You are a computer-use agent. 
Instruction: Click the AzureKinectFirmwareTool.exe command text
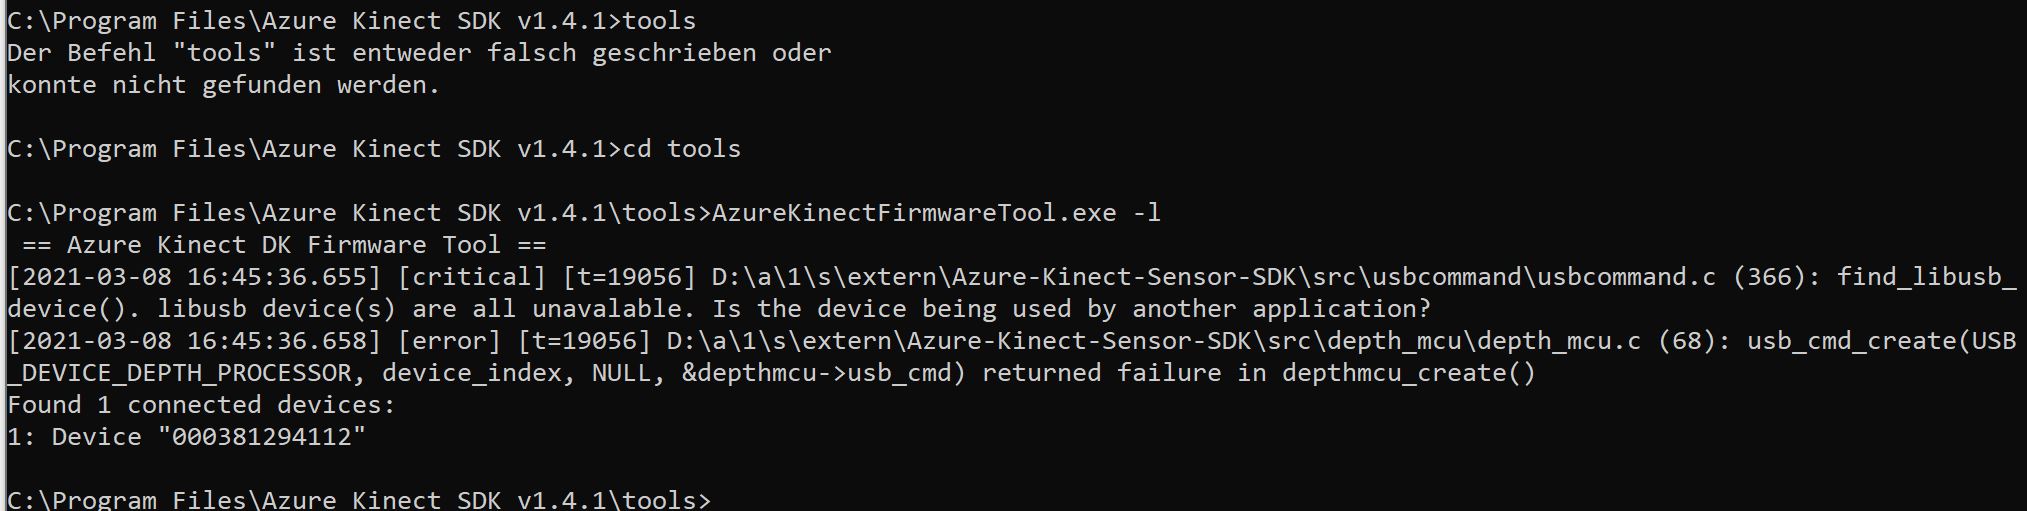click(x=914, y=213)
